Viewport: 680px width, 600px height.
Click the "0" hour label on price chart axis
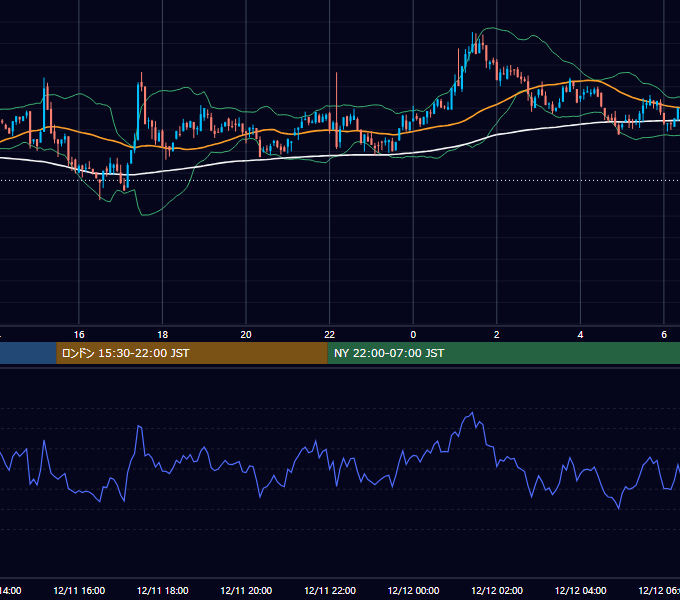[x=413, y=335]
